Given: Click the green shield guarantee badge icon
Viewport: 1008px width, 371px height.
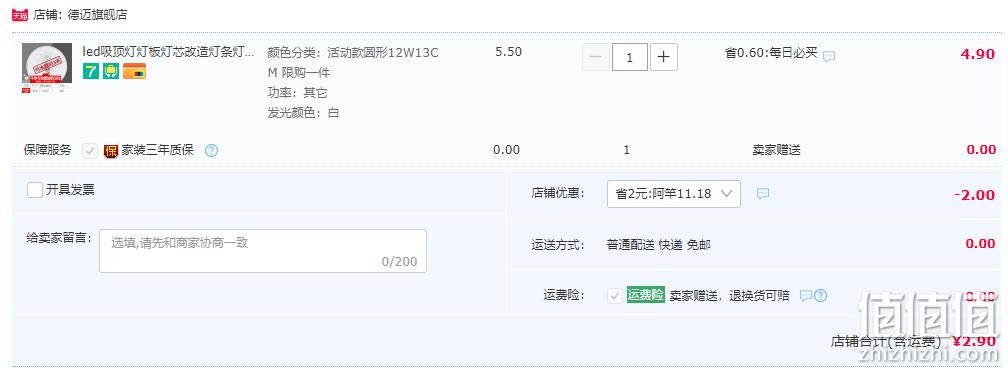Looking at the screenshot, I should [x=111, y=71].
